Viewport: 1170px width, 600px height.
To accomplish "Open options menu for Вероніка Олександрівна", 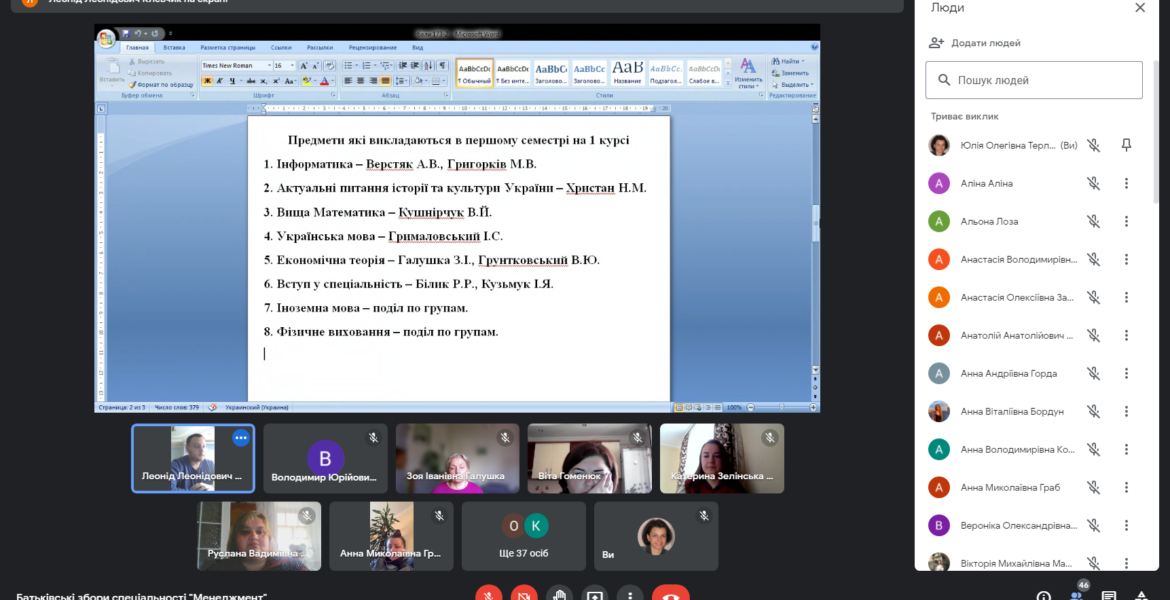I will point(1126,525).
